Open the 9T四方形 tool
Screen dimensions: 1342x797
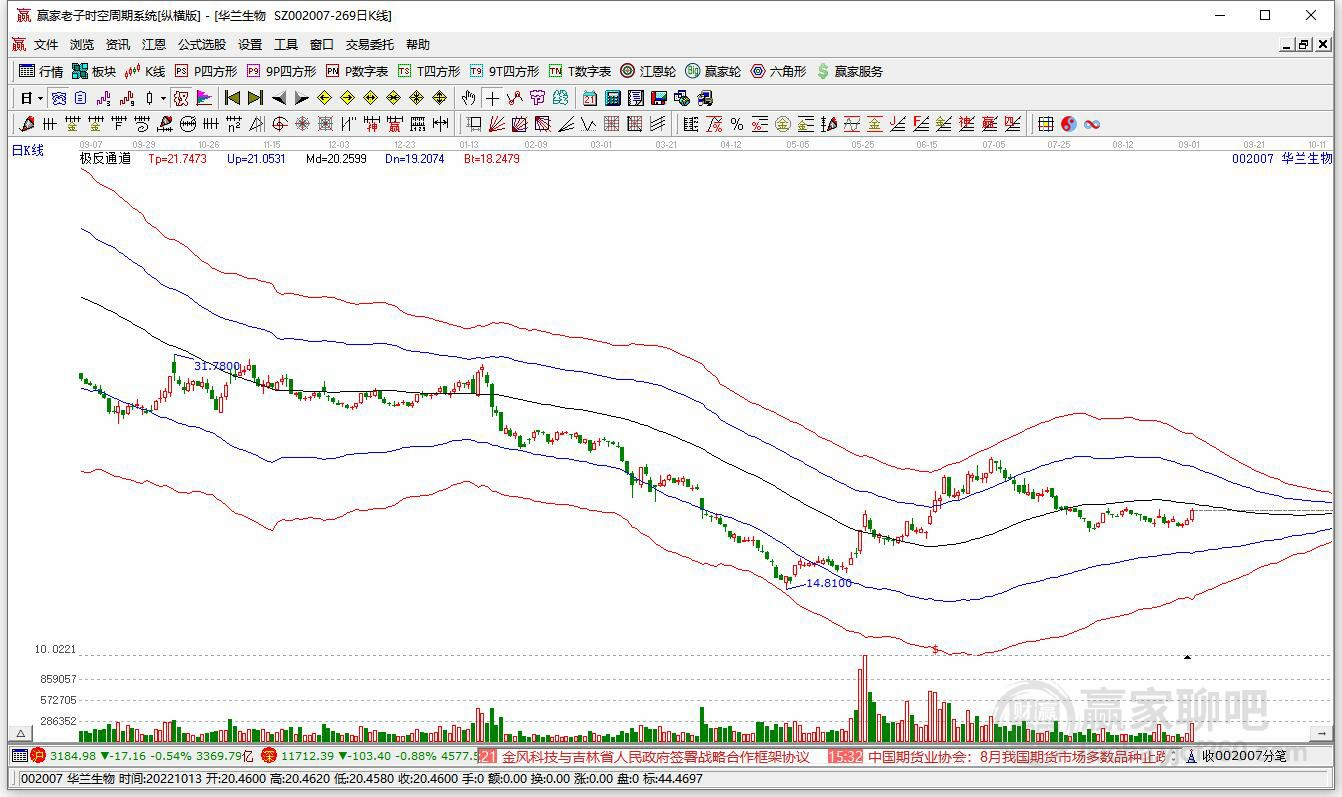[504, 71]
